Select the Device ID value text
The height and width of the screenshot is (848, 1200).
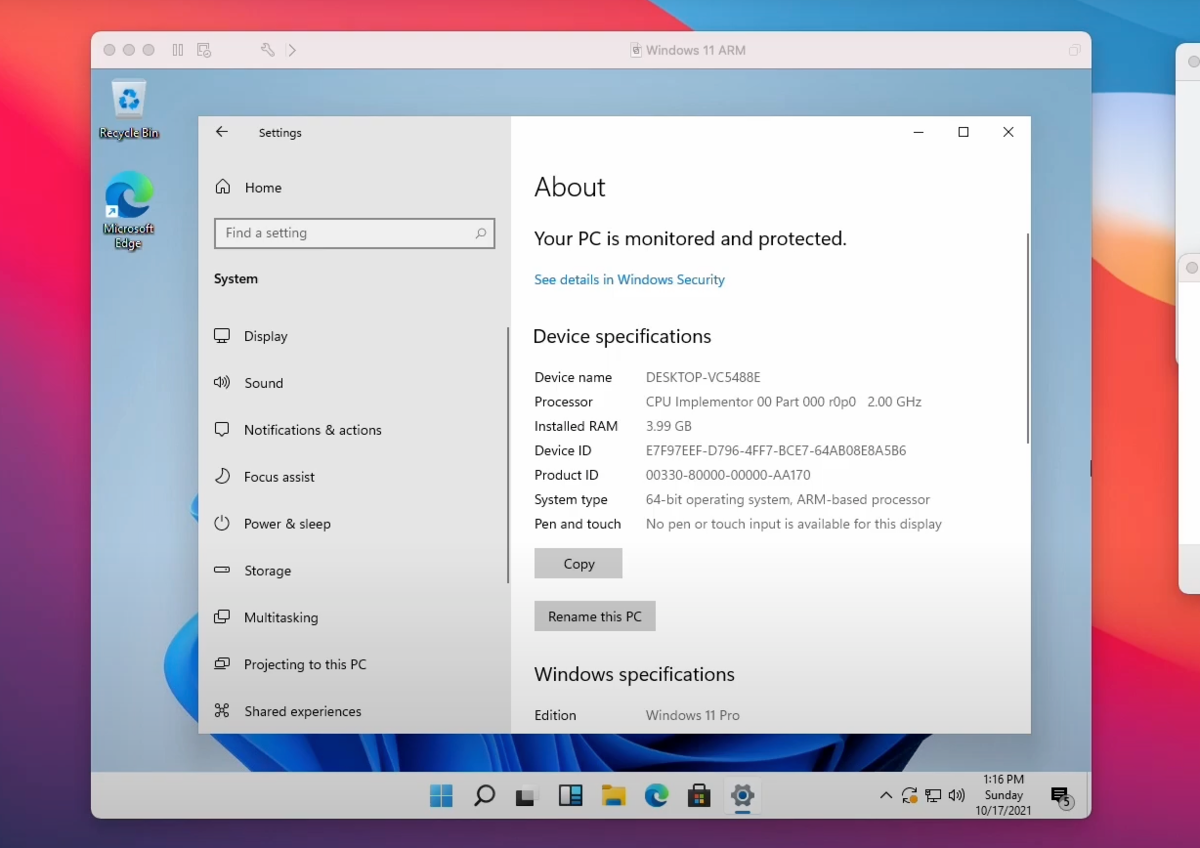776,451
